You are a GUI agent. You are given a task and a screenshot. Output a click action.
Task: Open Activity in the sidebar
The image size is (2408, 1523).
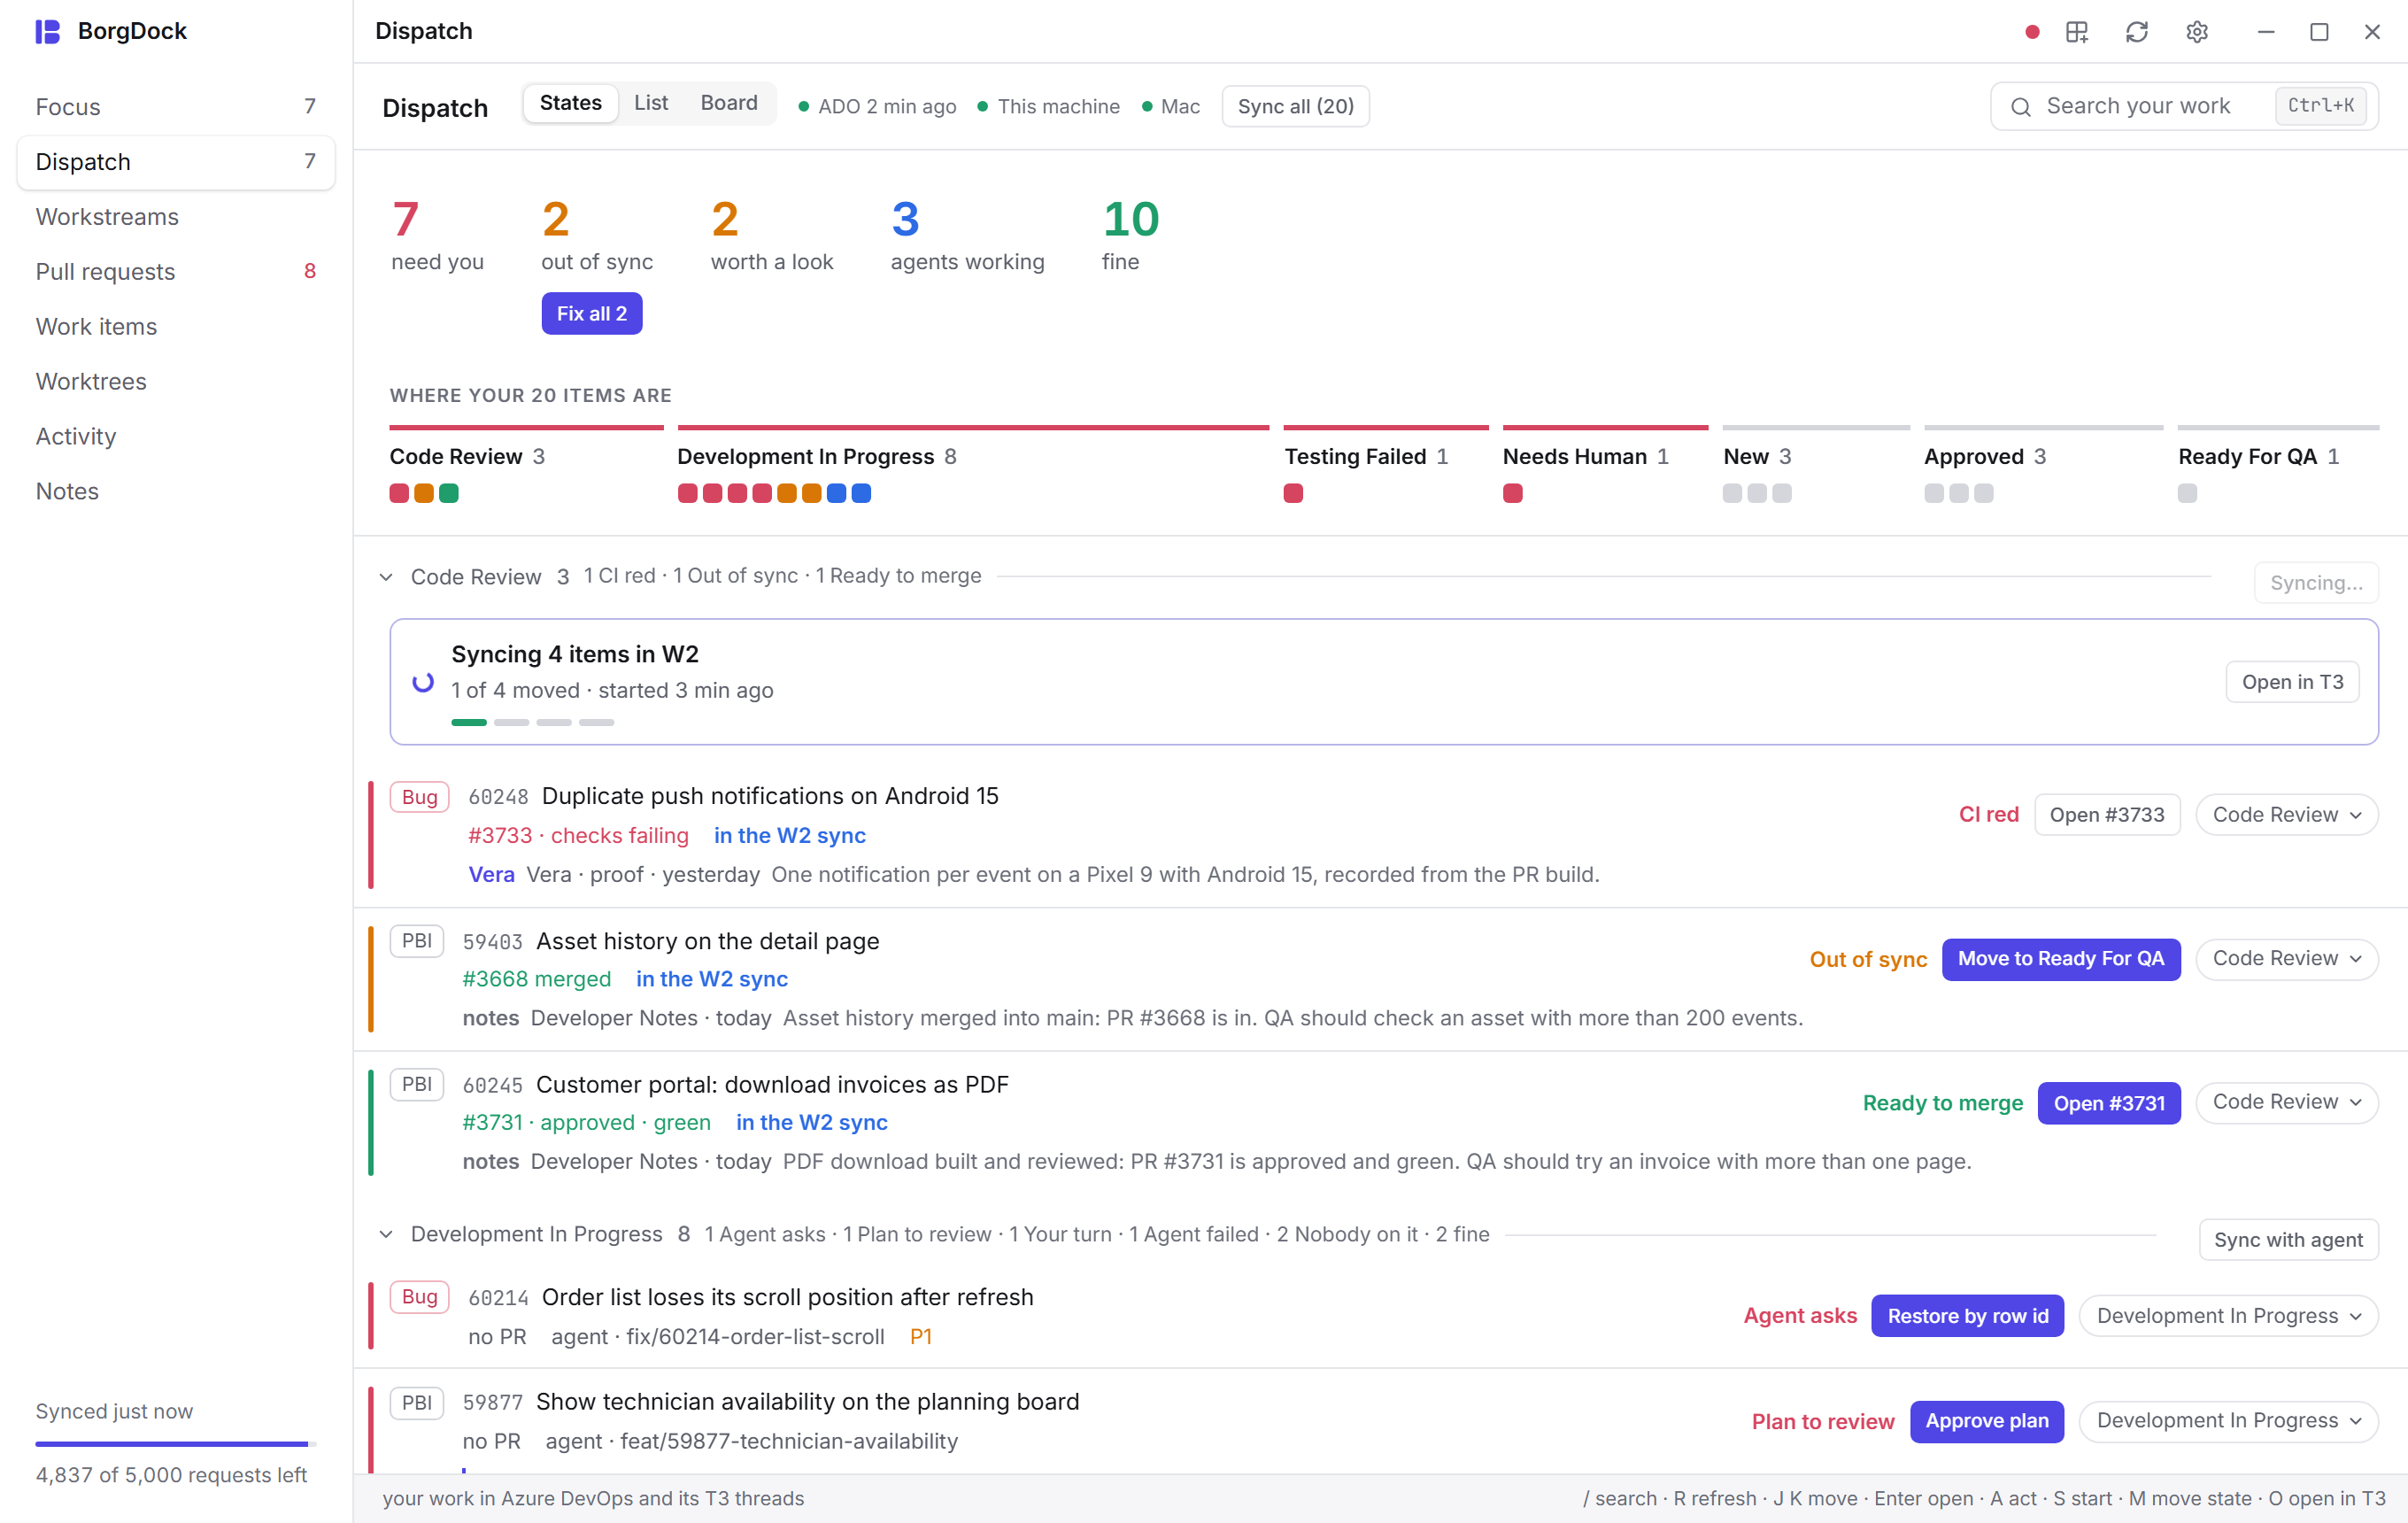pos(176,437)
